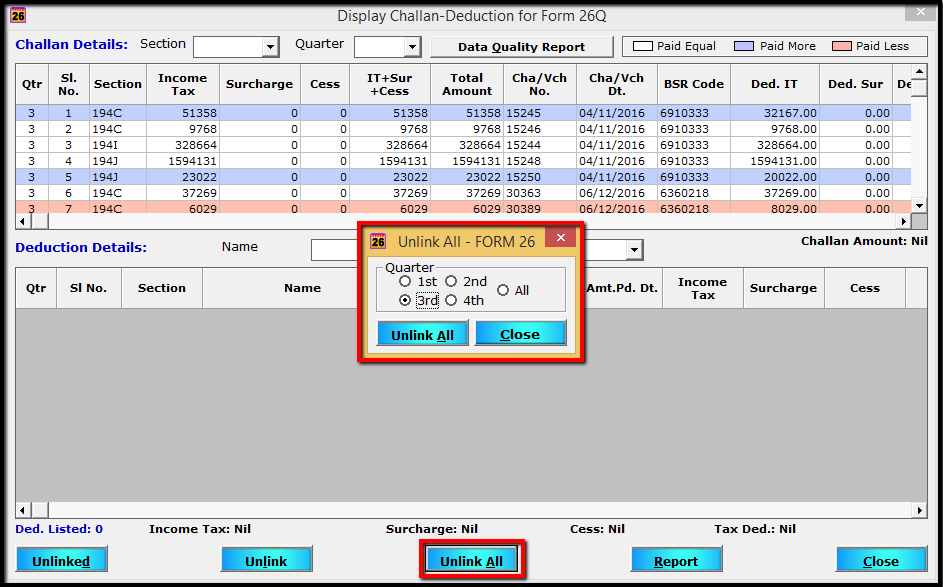Open the Quarter dropdown in Challan Details
This screenshot has height=587, width=943.
click(x=412, y=47)
